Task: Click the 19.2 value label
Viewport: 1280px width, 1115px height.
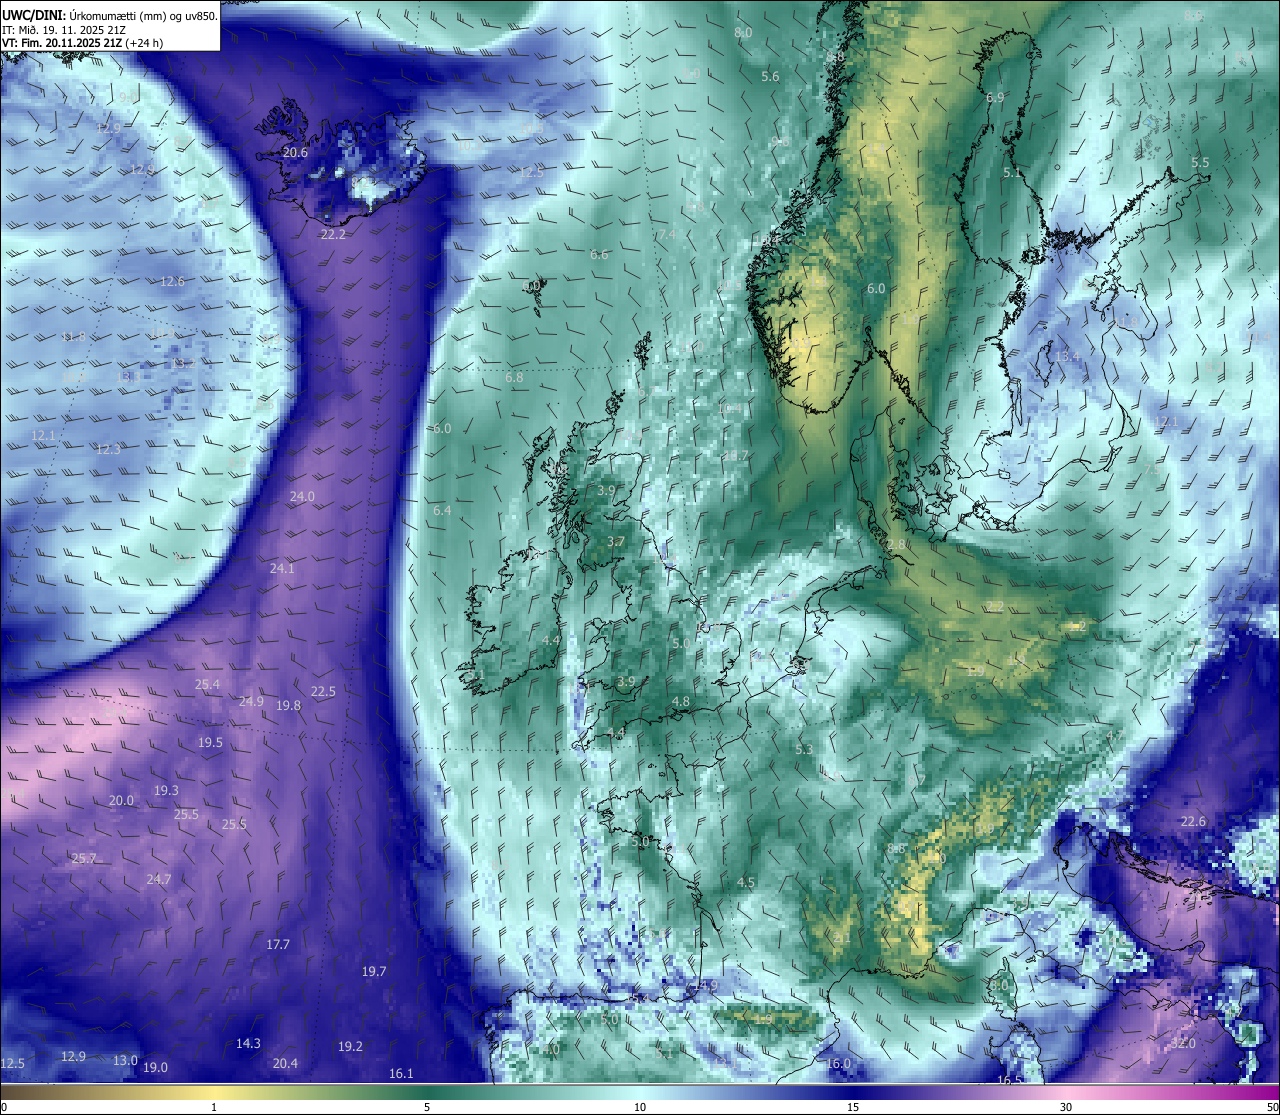Action: (350, 1046)
